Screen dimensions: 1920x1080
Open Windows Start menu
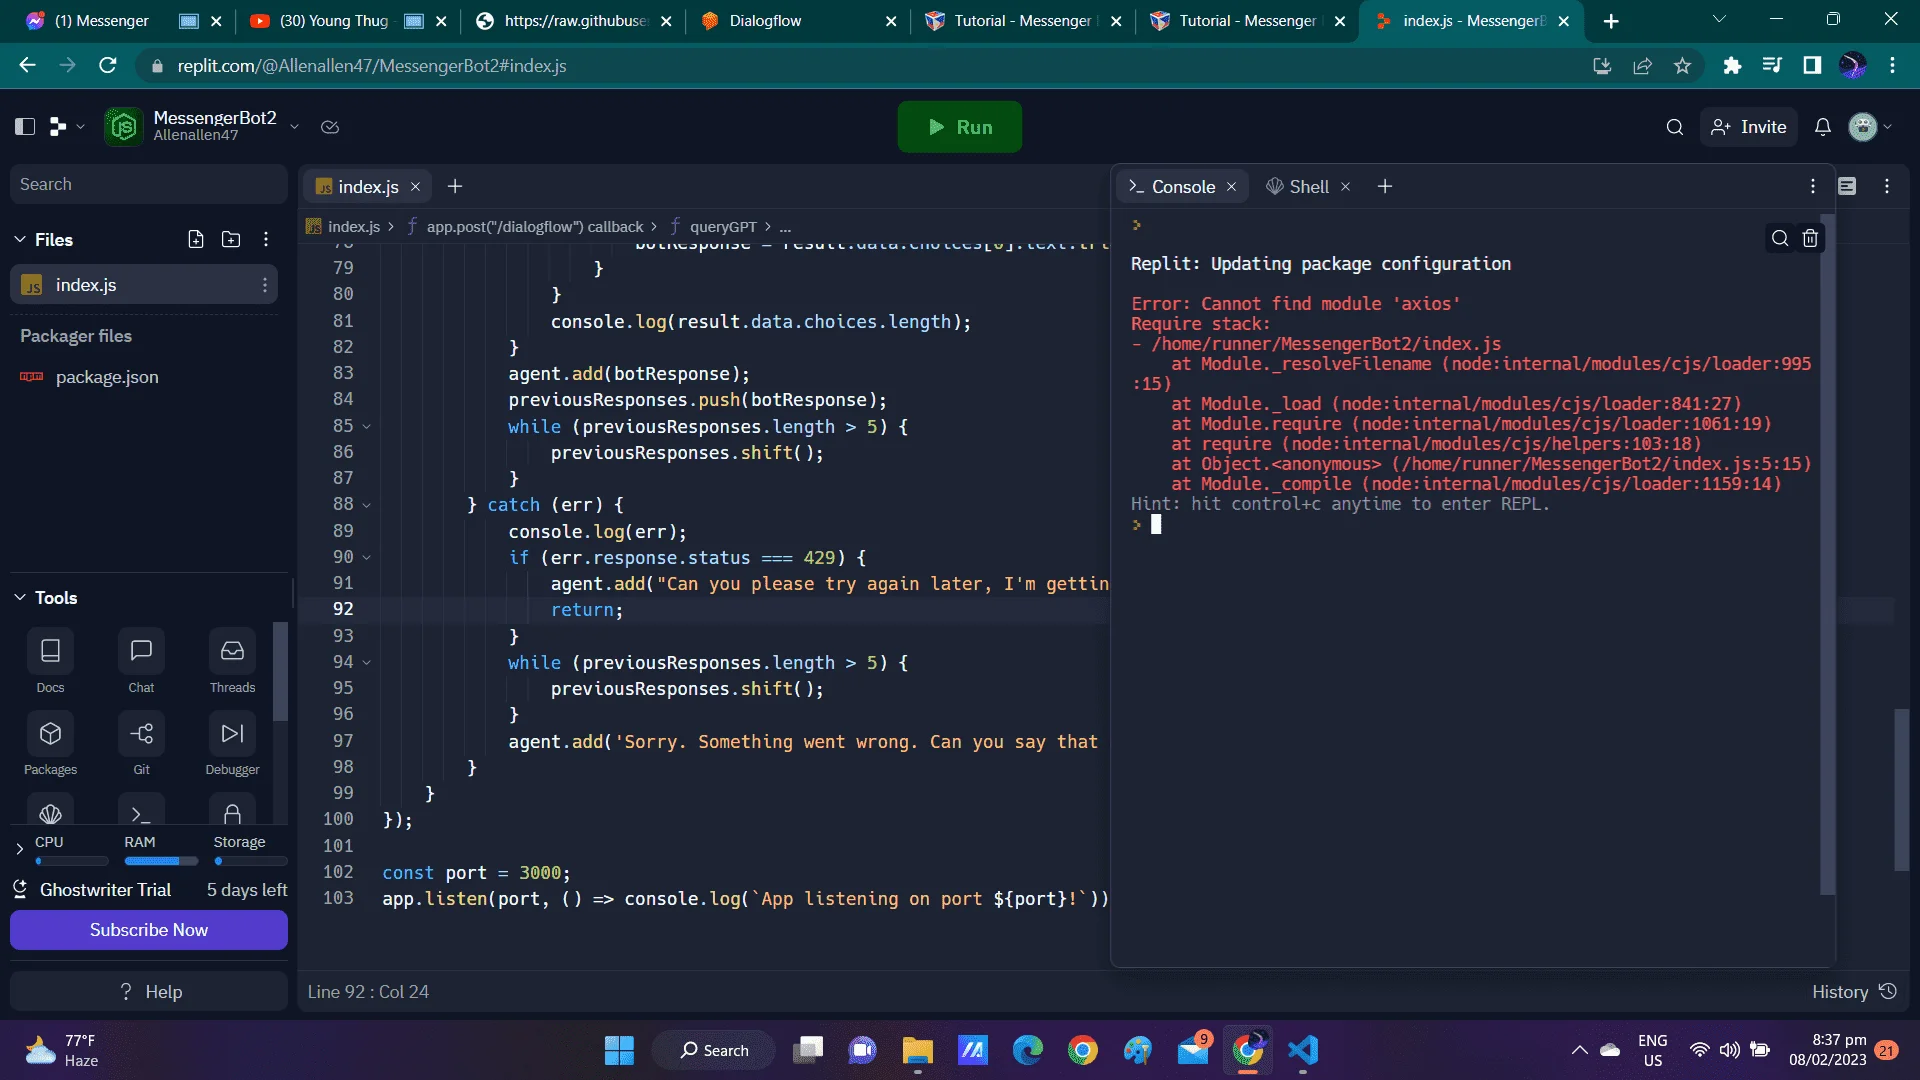(619, 1050)
